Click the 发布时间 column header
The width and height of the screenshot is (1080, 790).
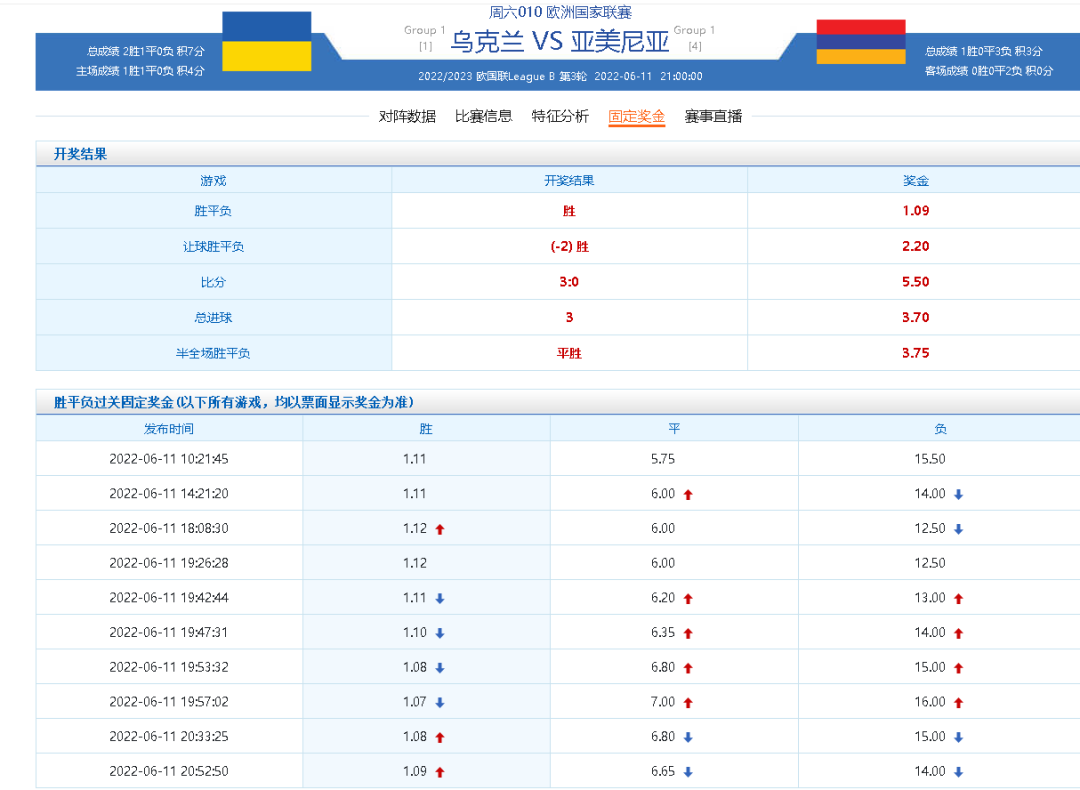pos(169,429)
